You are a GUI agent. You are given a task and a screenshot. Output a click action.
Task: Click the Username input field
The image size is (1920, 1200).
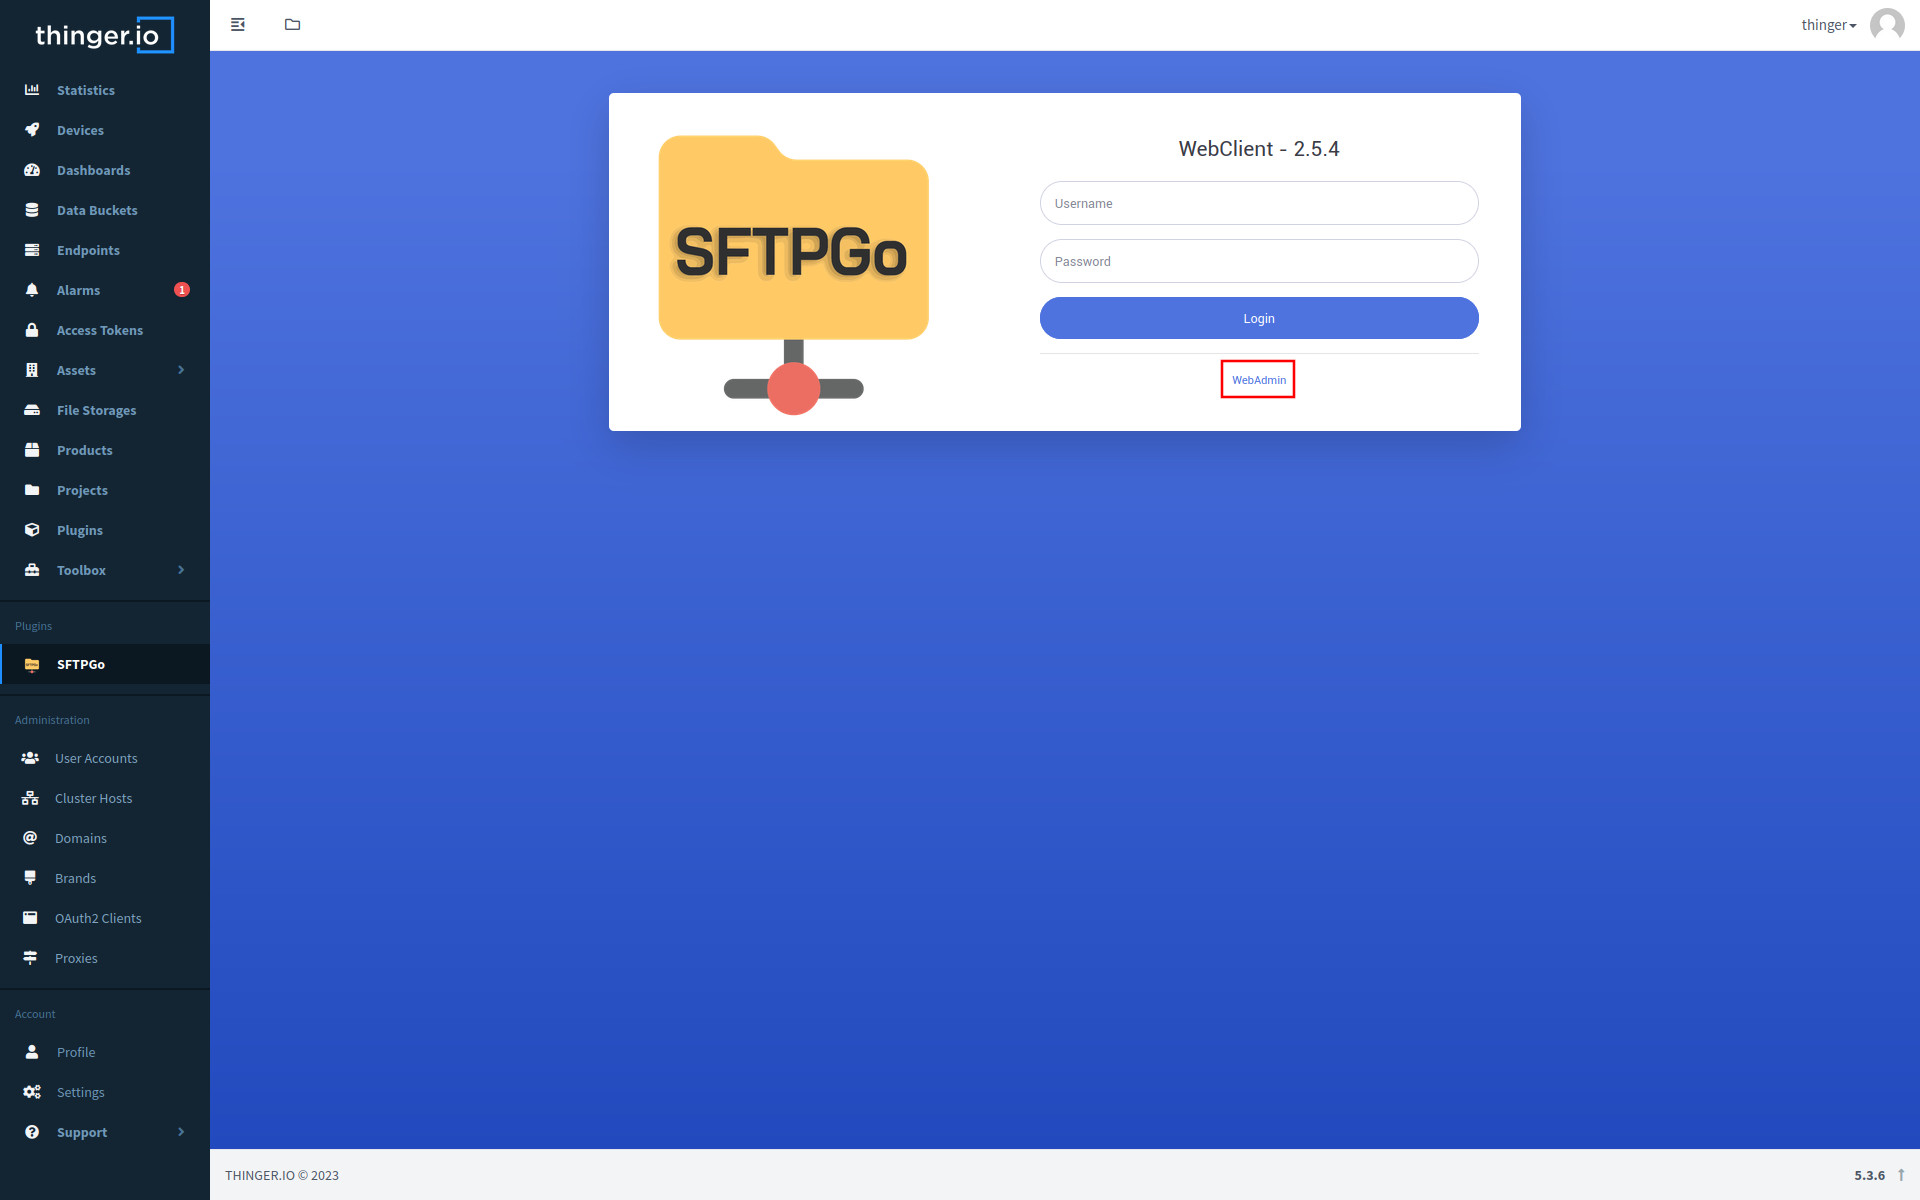pyautogui.click(x=1258, y=202)
